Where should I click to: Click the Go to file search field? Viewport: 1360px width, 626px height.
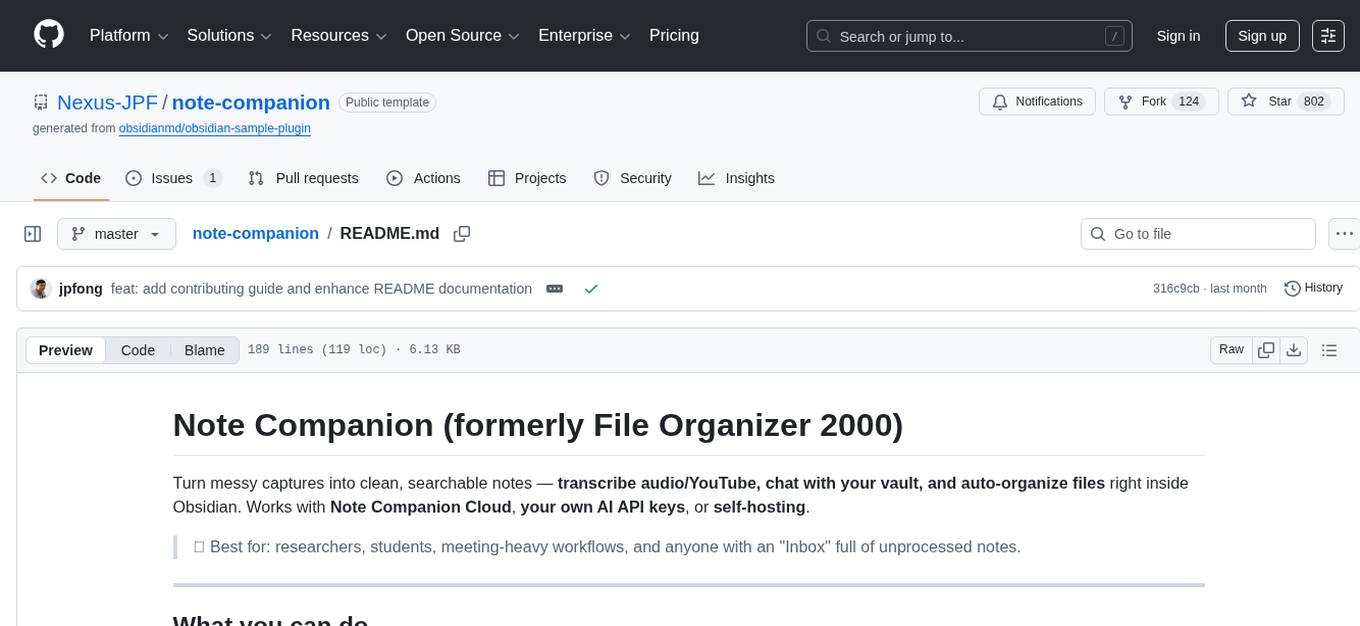pyautogui.click(x=1197, y=233)
